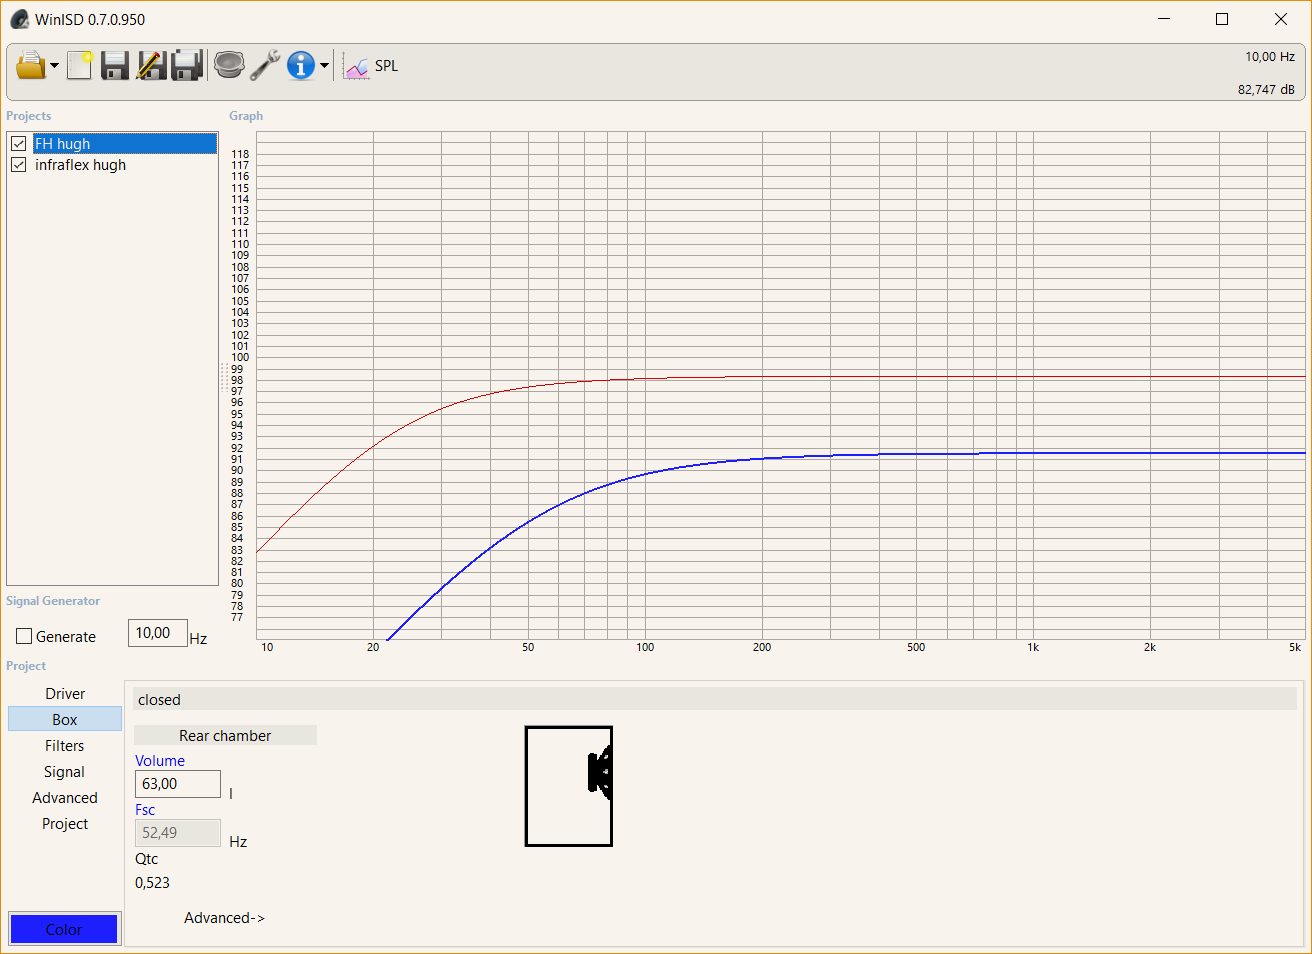
Task: Open a project with the folder icon
Action: pos(31,66)
